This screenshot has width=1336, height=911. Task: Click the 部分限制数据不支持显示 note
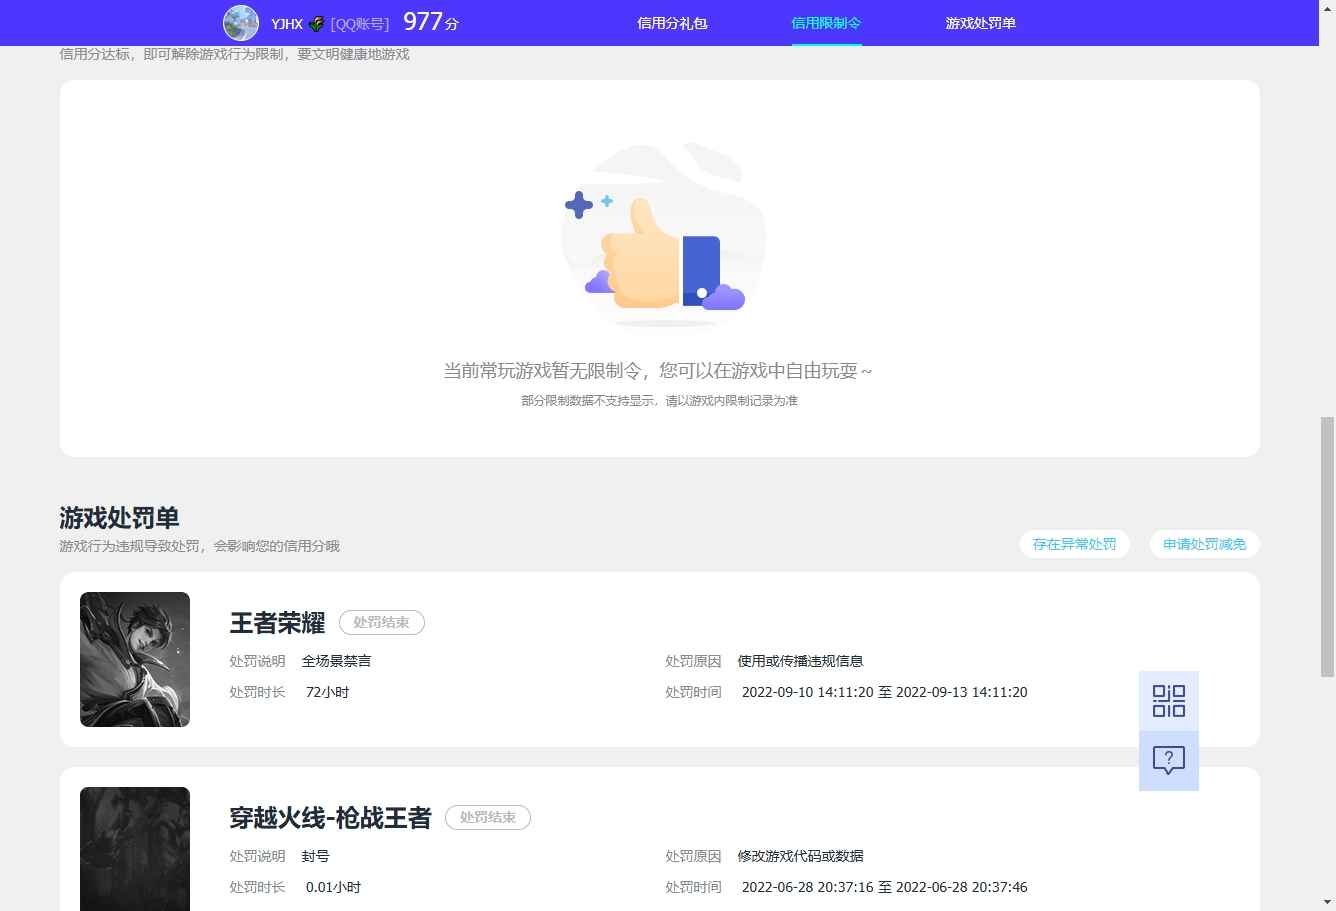point(659,401)
